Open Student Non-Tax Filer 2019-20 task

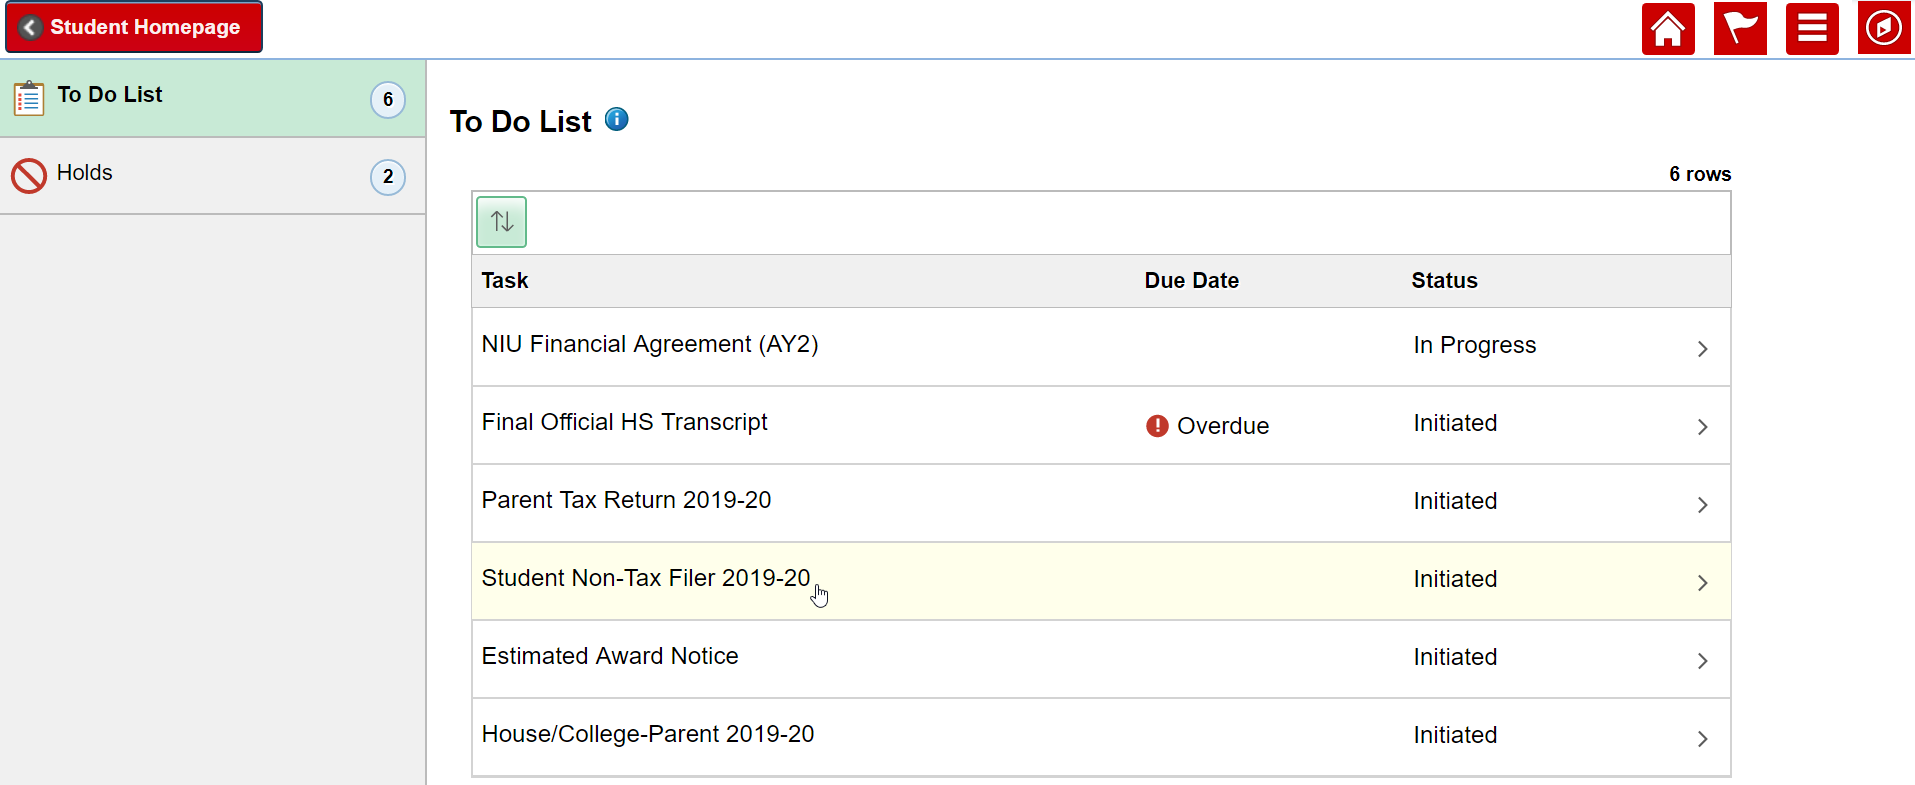click(645, 578)
